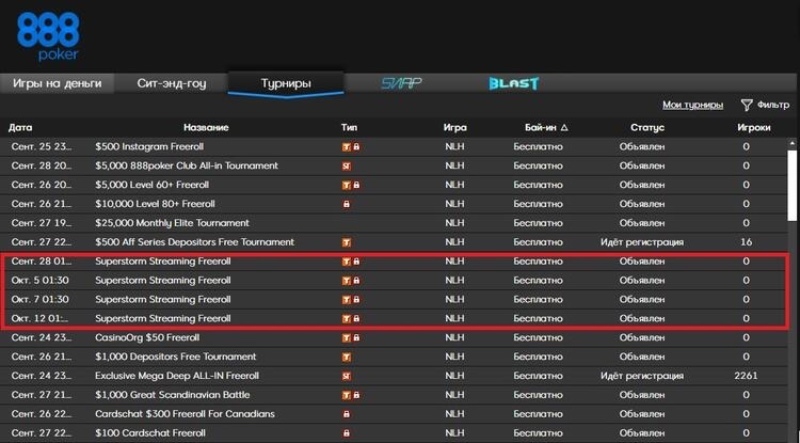Click the tournament list scrollbar thumb
This screenshot has width=800, height=443.
click(792, 185)
